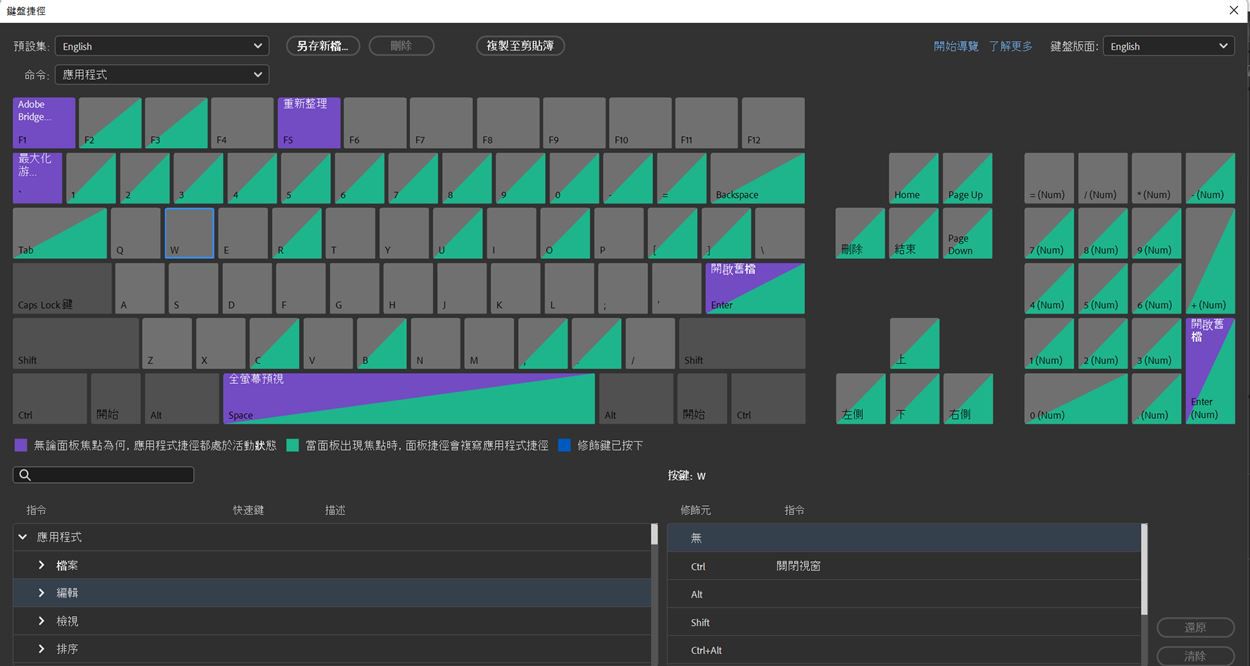Viewport: 1250px width, 666px height.
Task: Select the Enter (Num) numpad key
Action: point(1210,371)
